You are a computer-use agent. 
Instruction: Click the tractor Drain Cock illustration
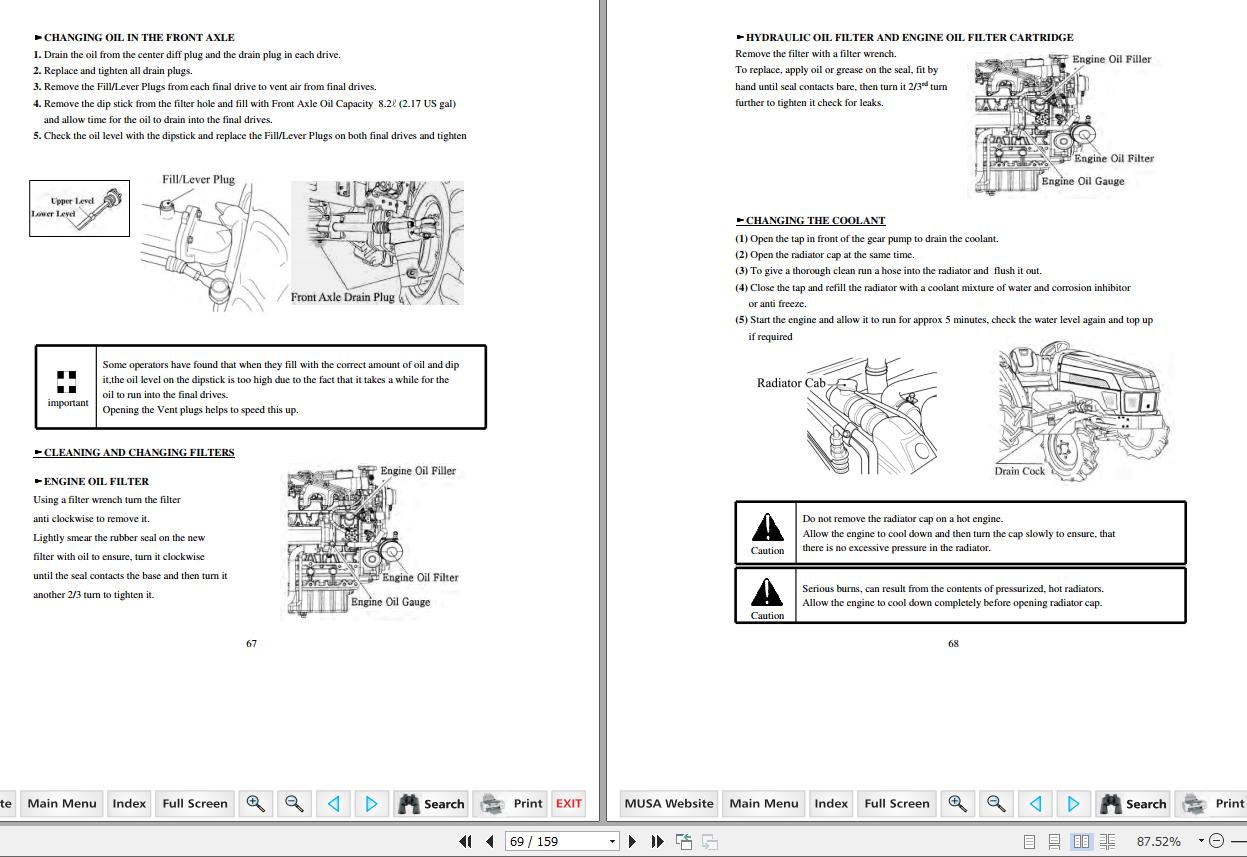(x=1082, y=411)
